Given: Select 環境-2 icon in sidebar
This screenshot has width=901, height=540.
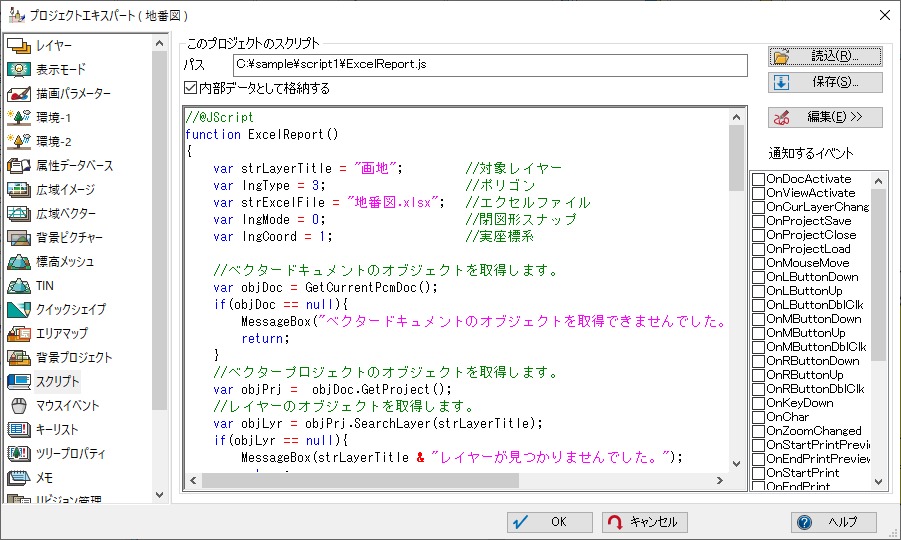Looking at the screenshot, I should [x=19, y=141].
